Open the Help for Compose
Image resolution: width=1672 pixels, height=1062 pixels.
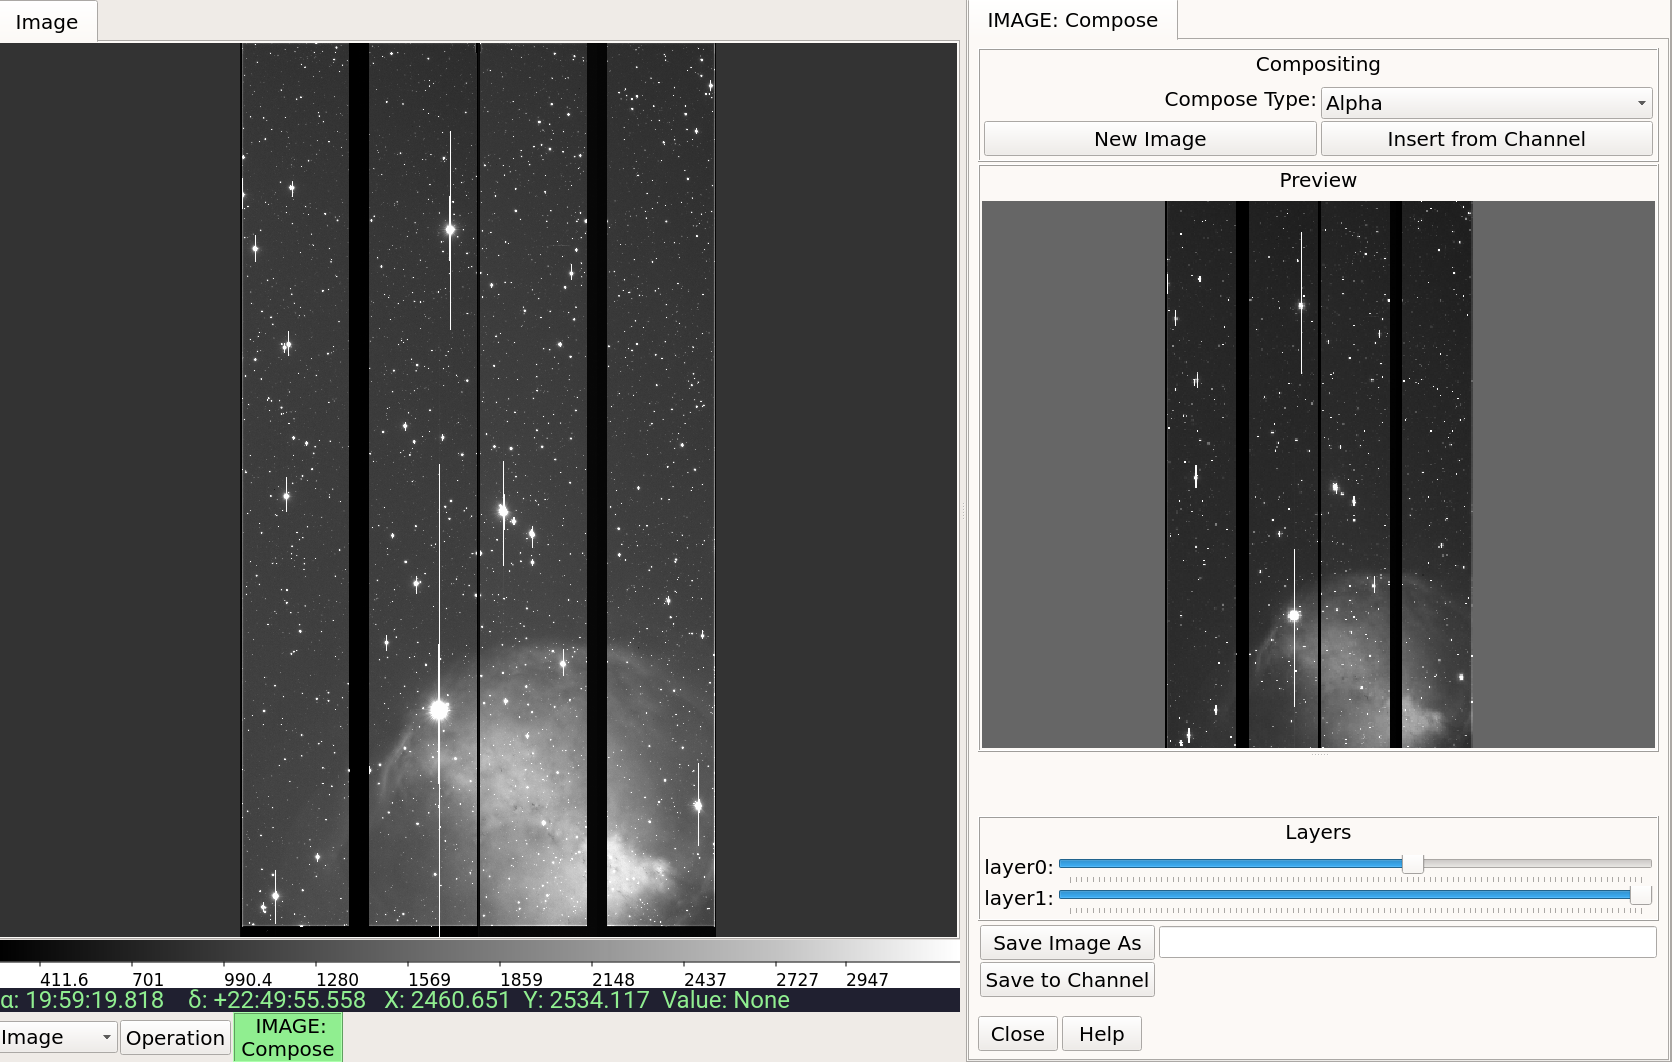(1101, 1034)
